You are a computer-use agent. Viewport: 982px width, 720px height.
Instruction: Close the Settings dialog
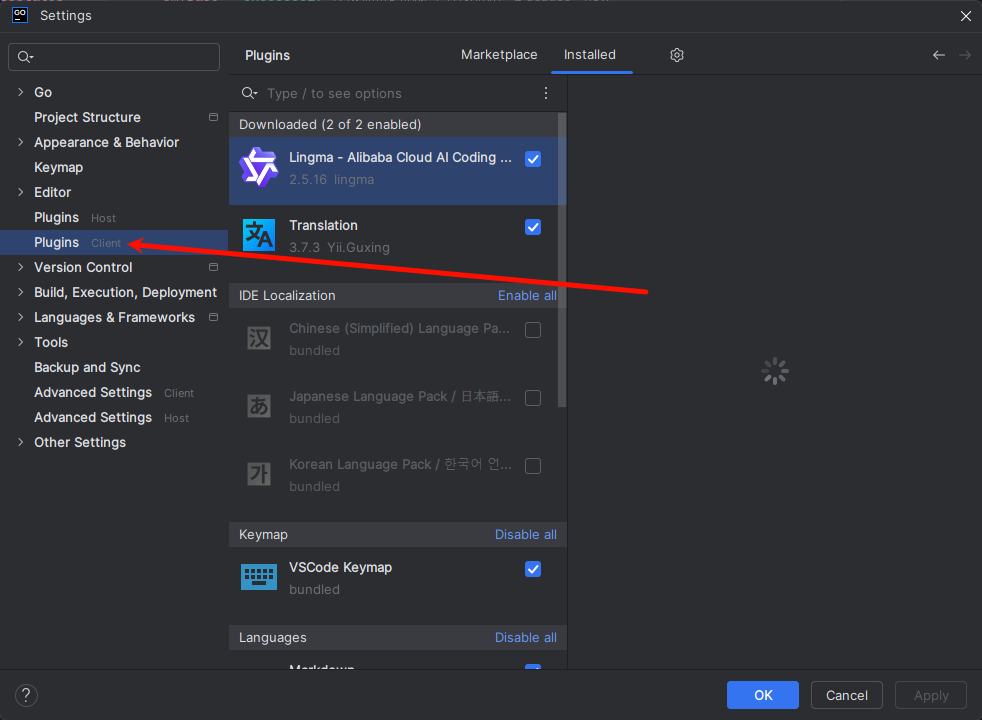tap(966, 16)
